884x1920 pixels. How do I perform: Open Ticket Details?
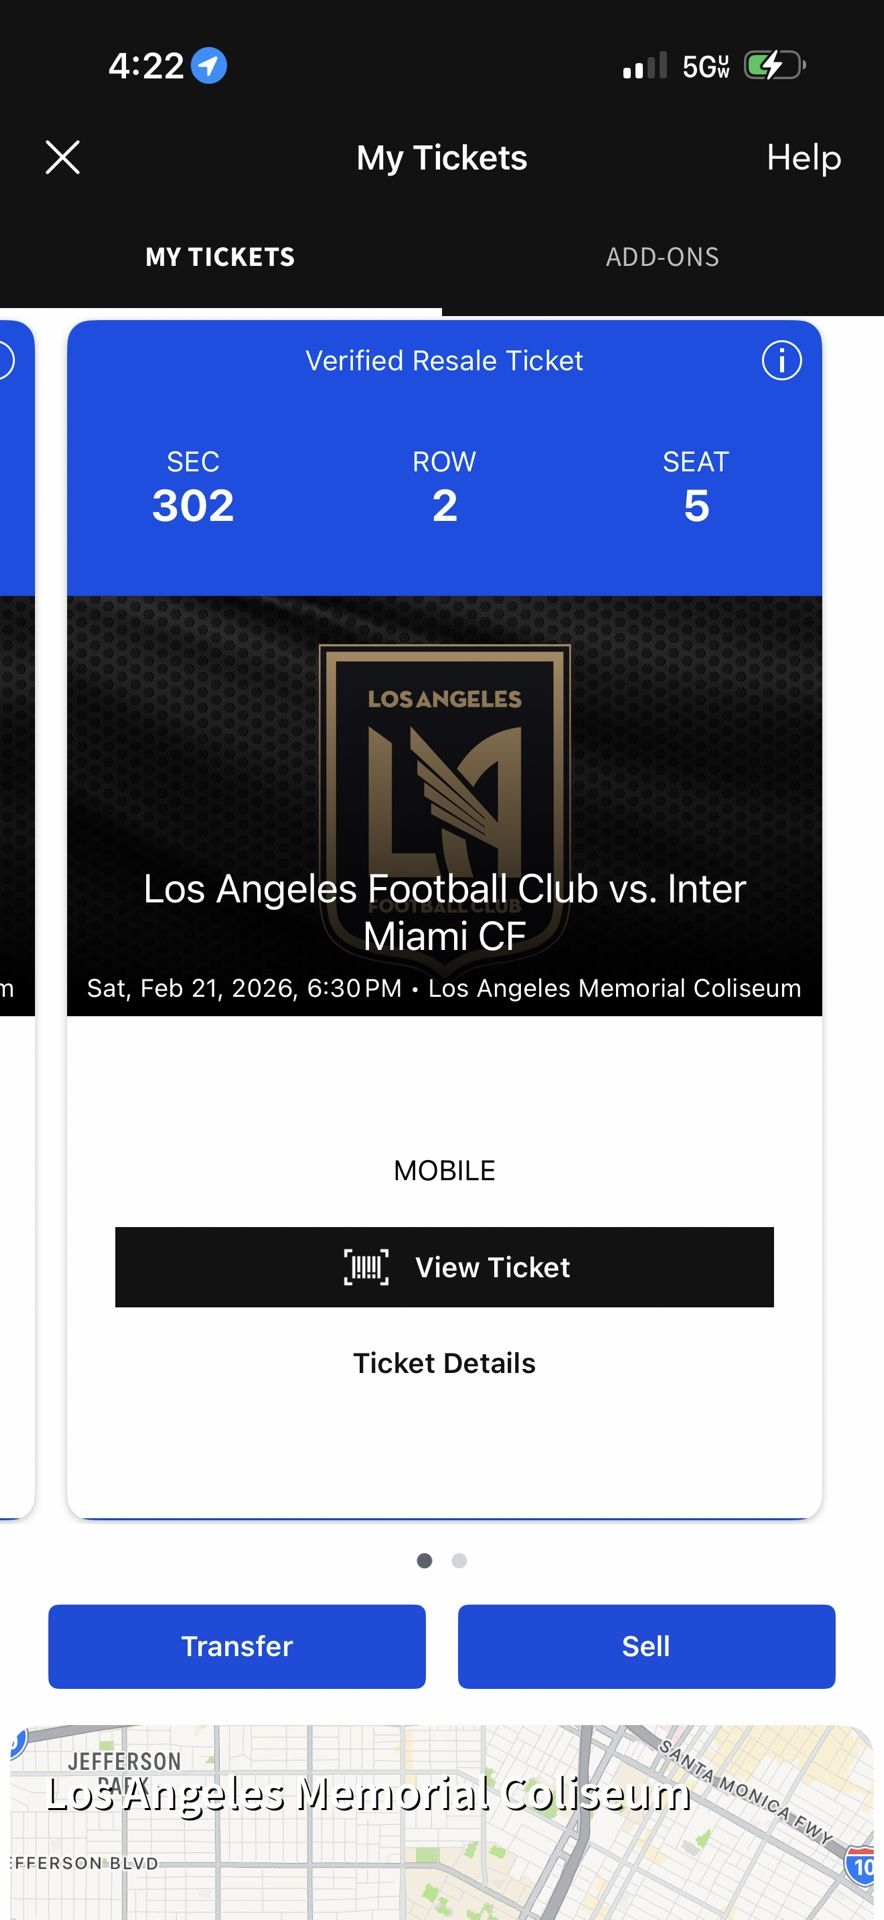[444, 1363]
